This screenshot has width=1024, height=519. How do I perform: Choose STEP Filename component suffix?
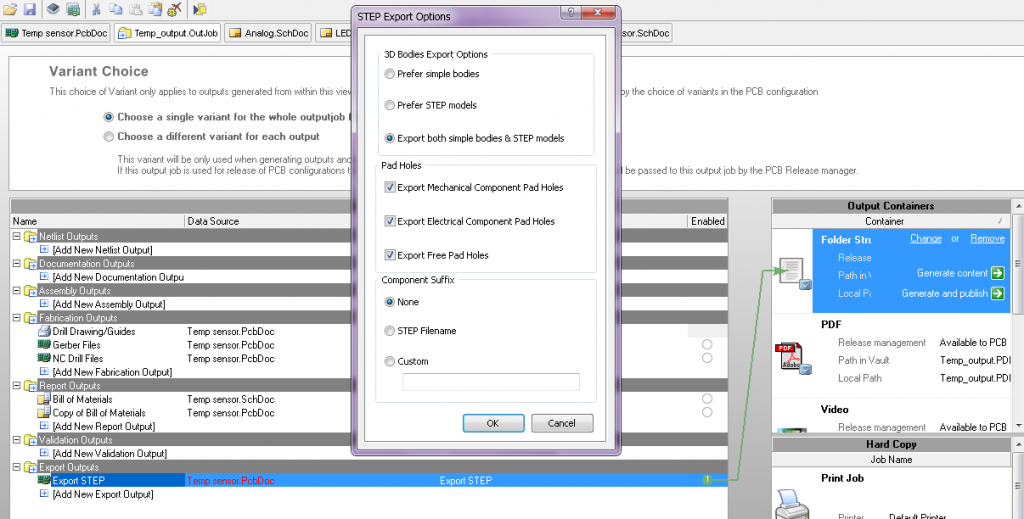tap(389, 331)
